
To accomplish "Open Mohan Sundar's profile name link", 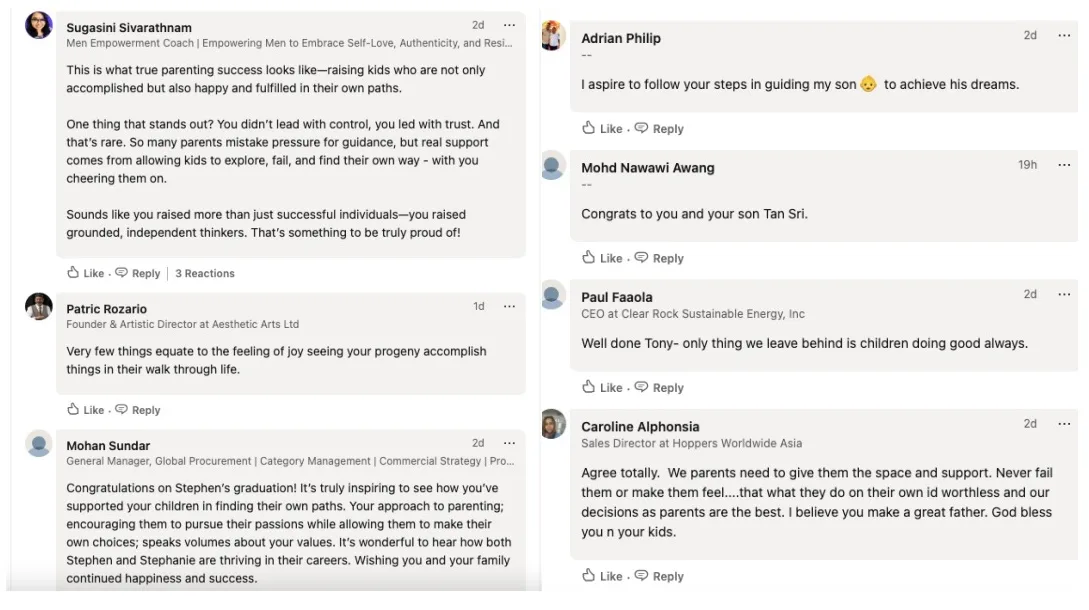I will [x=108, y=446].
